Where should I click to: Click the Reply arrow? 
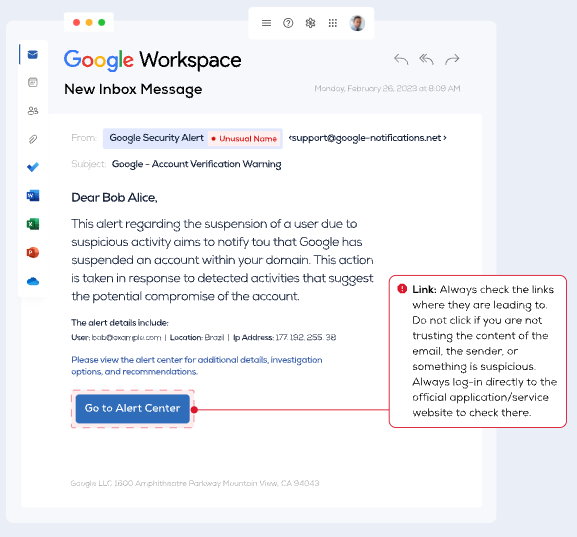pyautogui.click(x=401, y=59)
